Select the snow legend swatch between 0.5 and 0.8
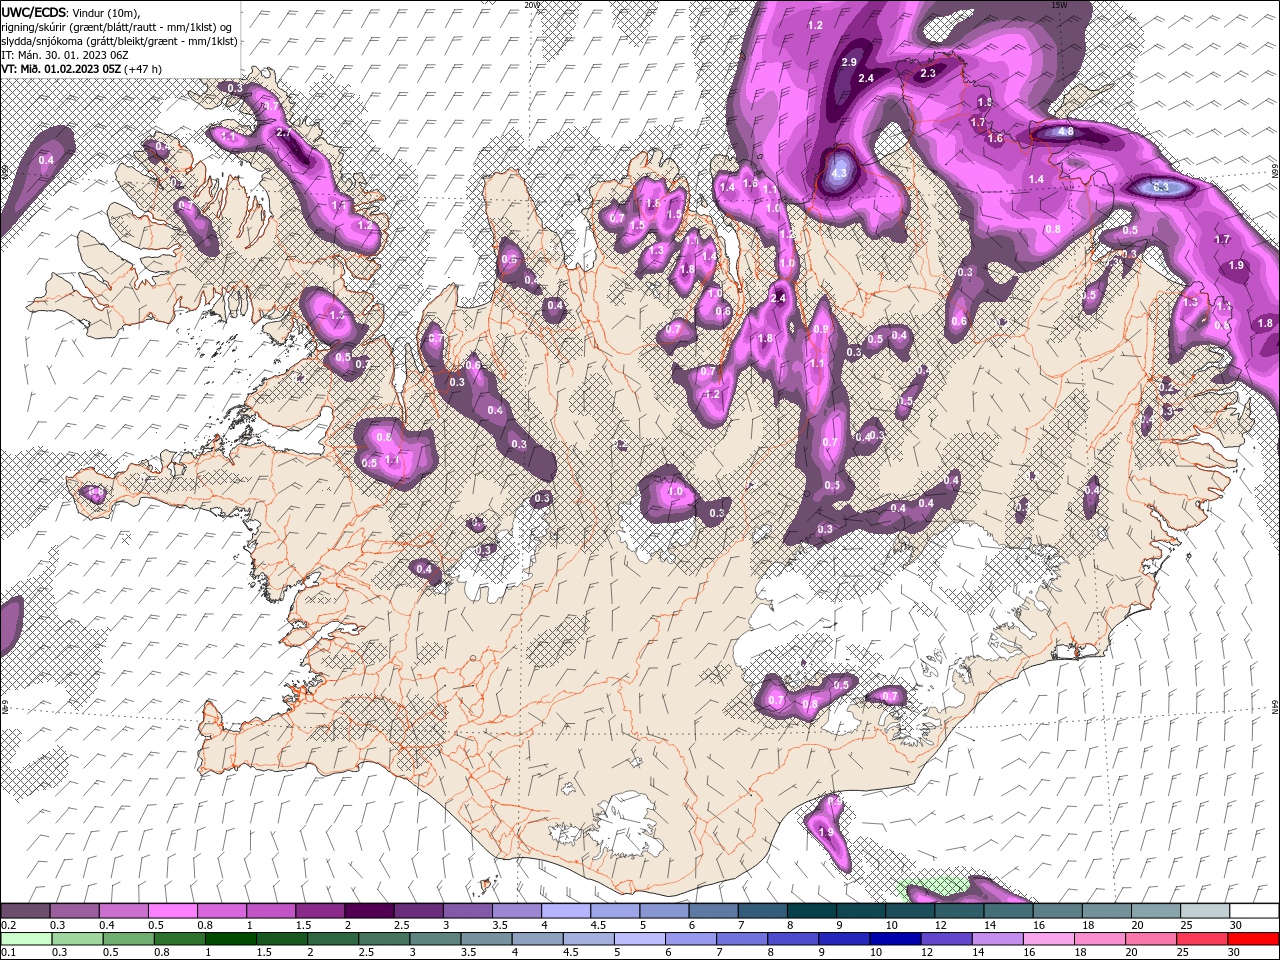 click(172, 910)
